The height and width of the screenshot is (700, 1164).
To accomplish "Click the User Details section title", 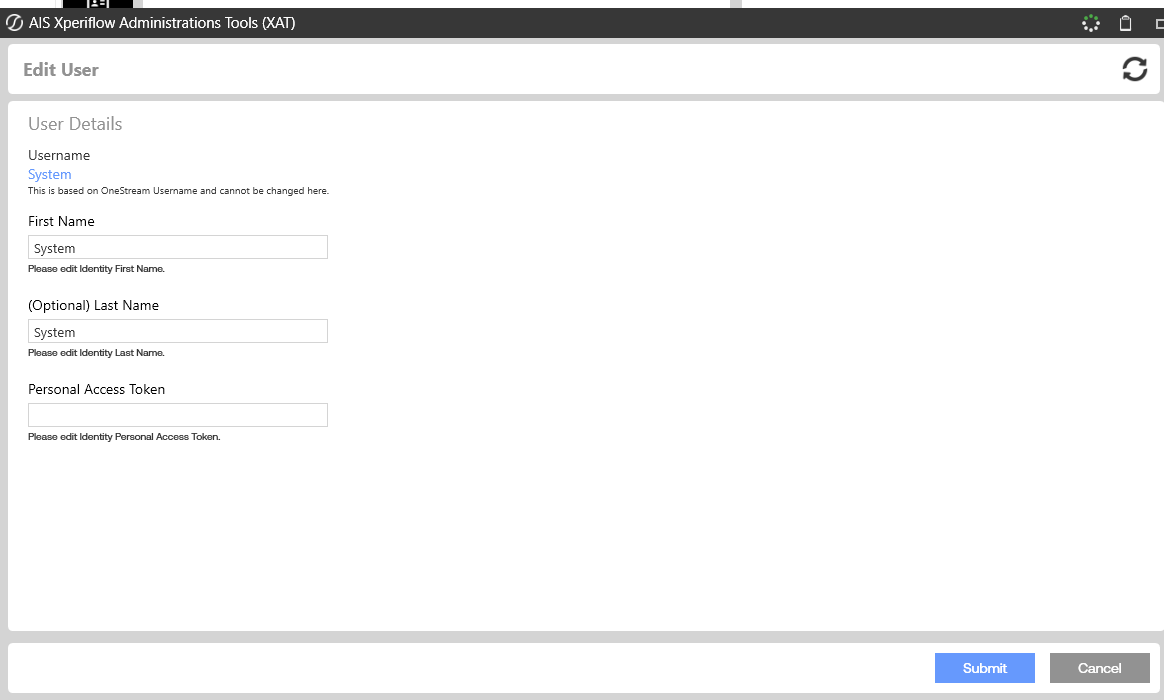I will (75, 124).
